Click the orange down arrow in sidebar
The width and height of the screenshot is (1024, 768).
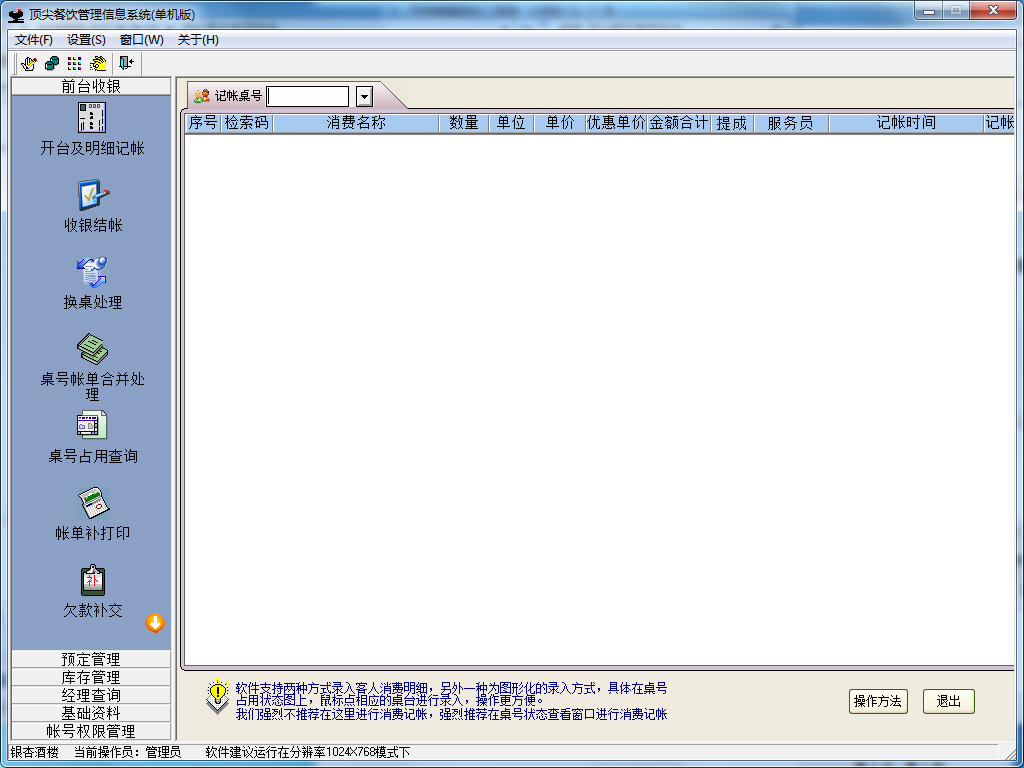tap(156, 623)
